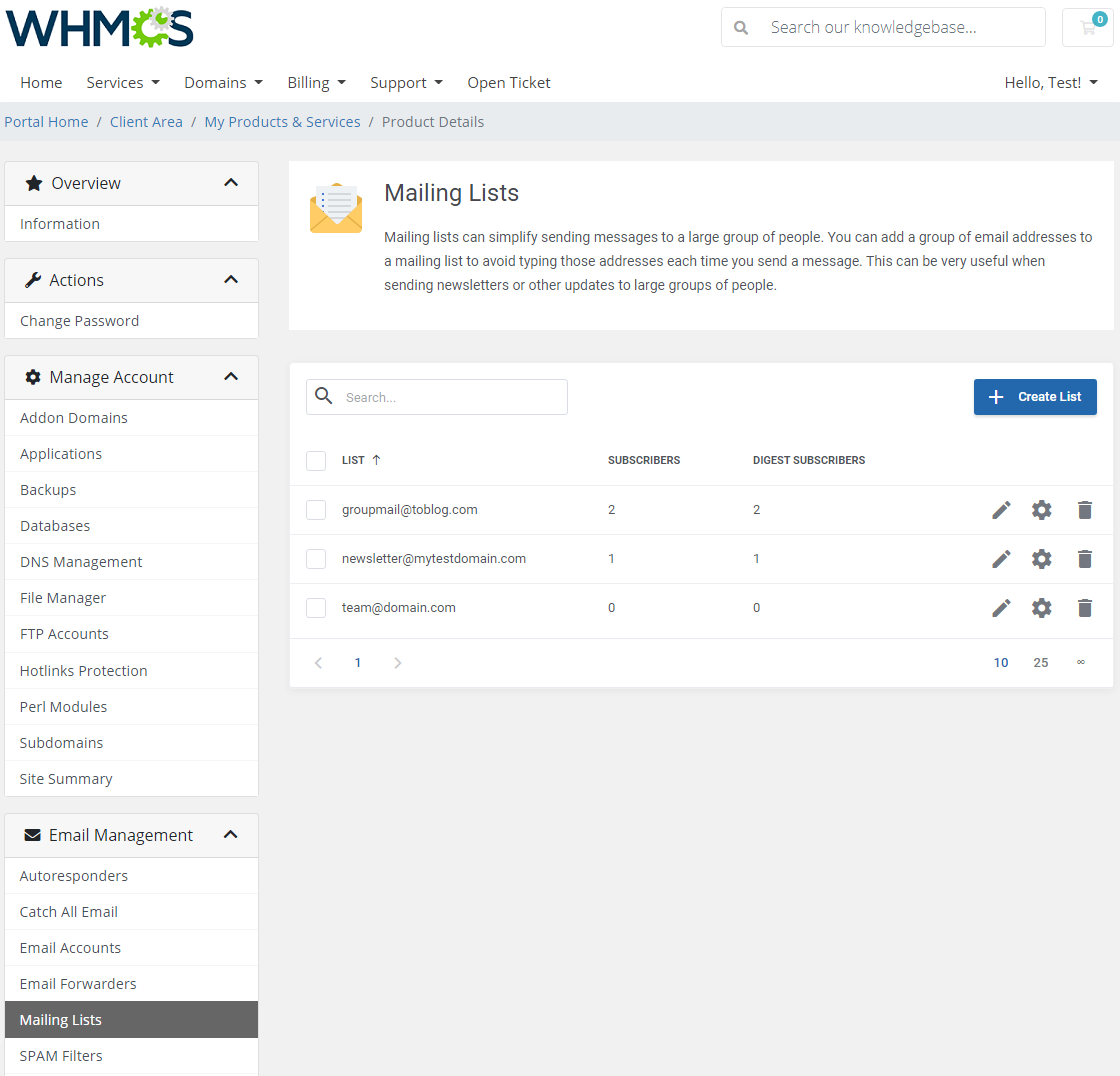The image size is (1120, 1076).
Task: Open Autoresponders in sidebar
Action: pos(131,876)
